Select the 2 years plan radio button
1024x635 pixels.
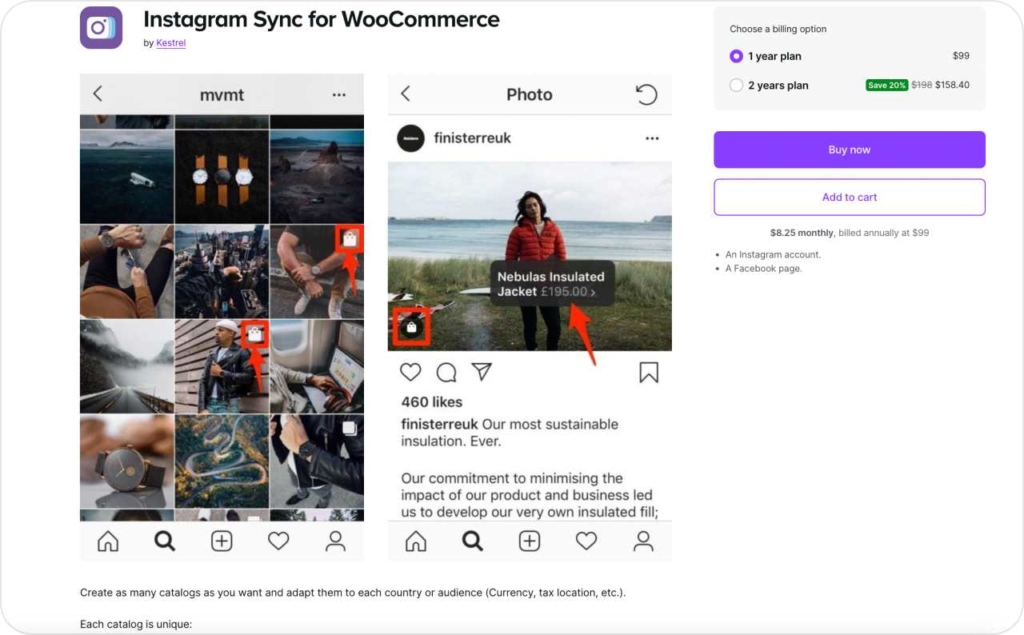click(x=736, y=85)
